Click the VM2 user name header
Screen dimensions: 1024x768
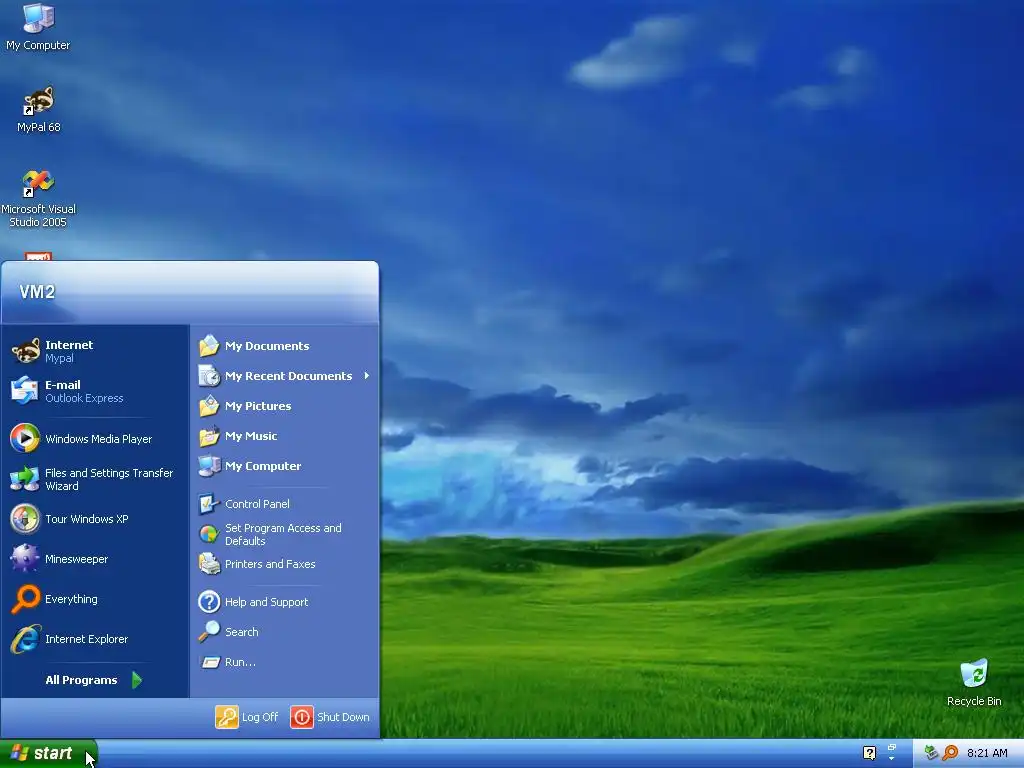pos(37,291)
